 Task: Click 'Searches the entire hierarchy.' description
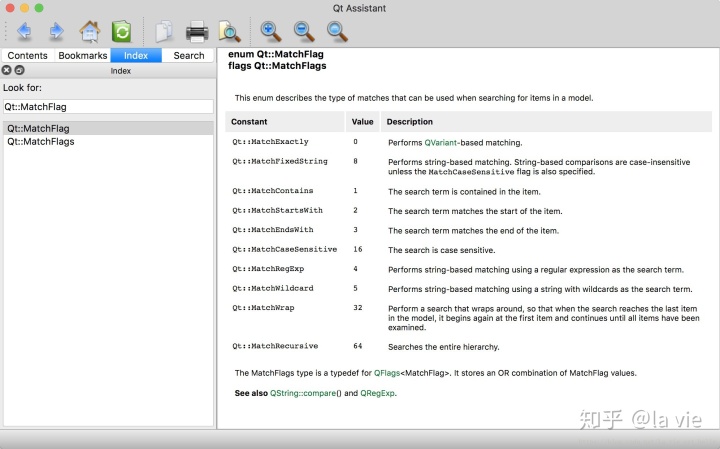444,347
